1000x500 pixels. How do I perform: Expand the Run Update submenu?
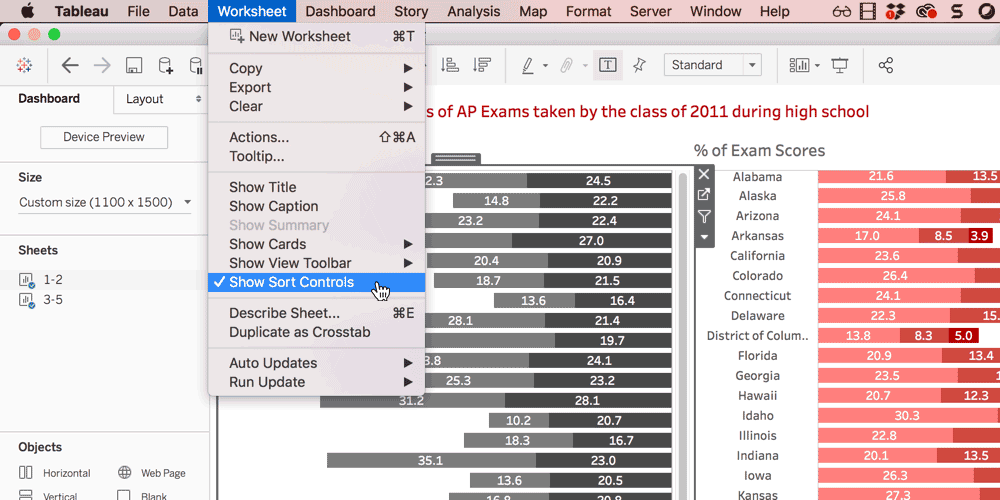316,382
